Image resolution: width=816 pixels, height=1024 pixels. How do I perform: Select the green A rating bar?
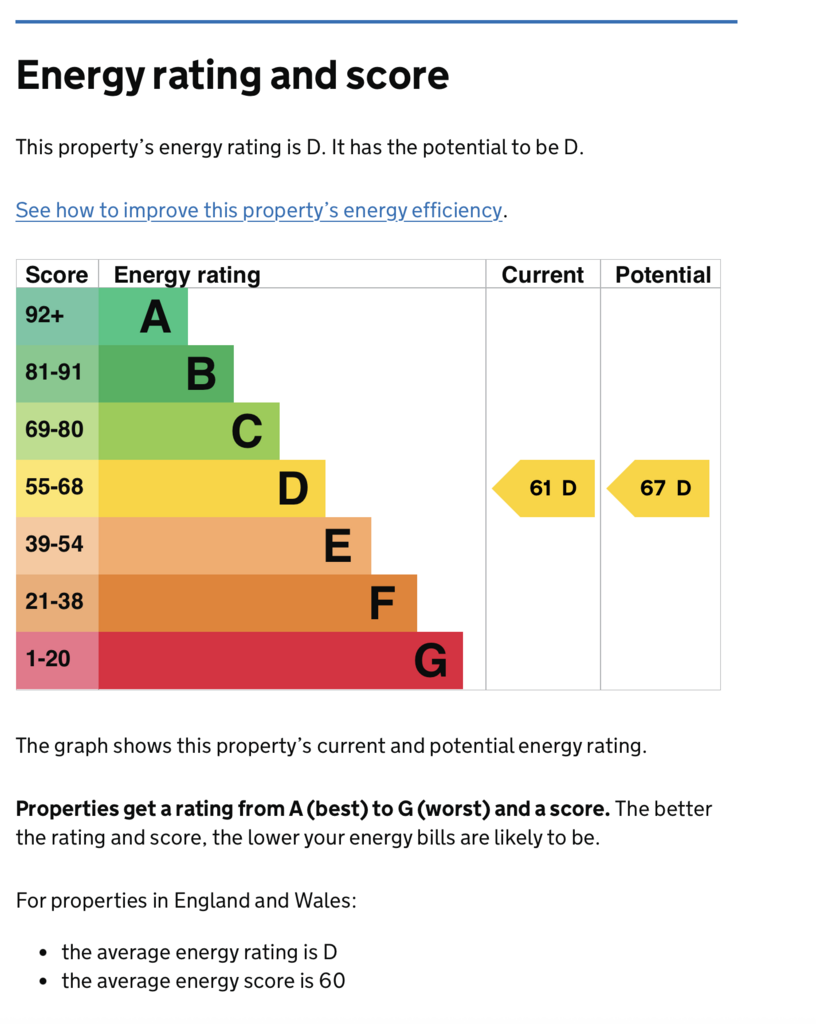point(143,316)
